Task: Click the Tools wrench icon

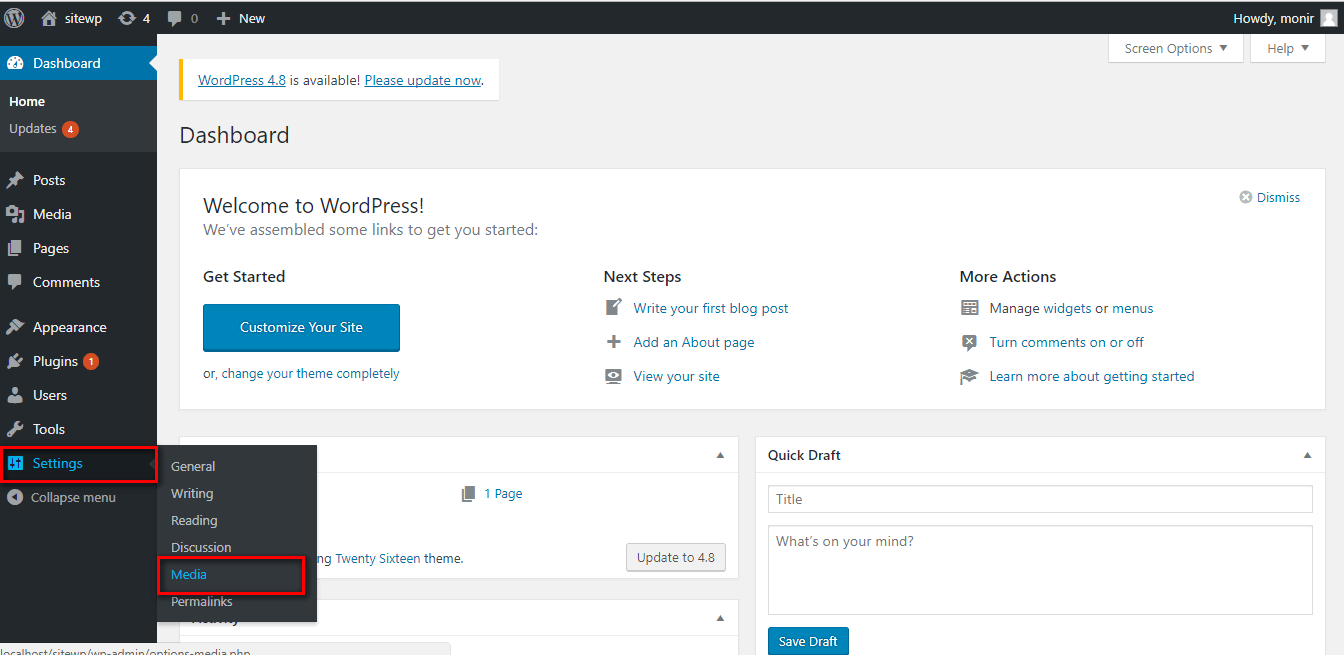Action: (15, 429)
